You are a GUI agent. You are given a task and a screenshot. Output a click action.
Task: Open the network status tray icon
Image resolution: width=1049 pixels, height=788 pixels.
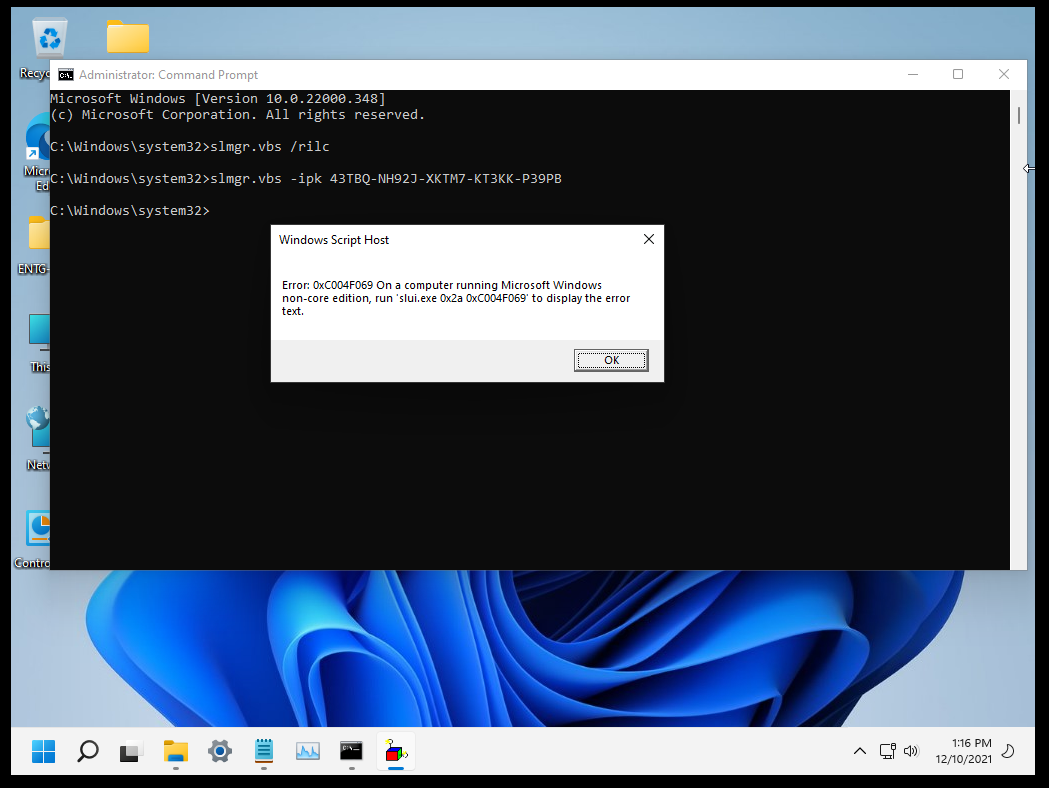coord(887,751)
